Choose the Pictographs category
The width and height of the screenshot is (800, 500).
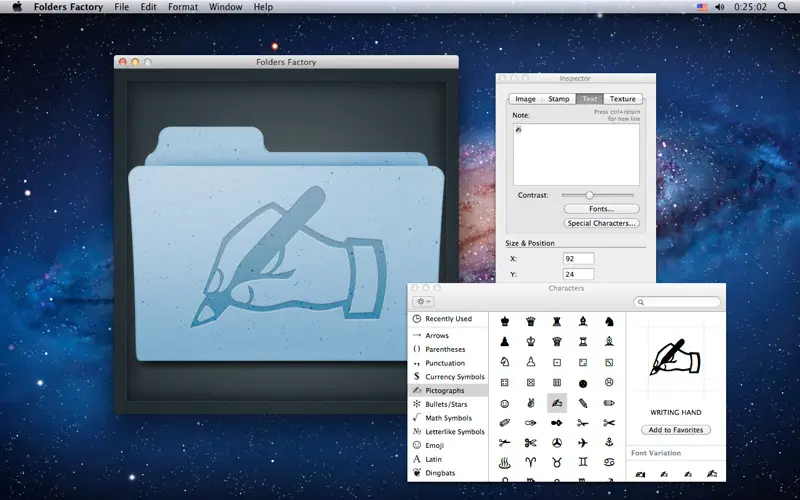[x=448, y=391]
